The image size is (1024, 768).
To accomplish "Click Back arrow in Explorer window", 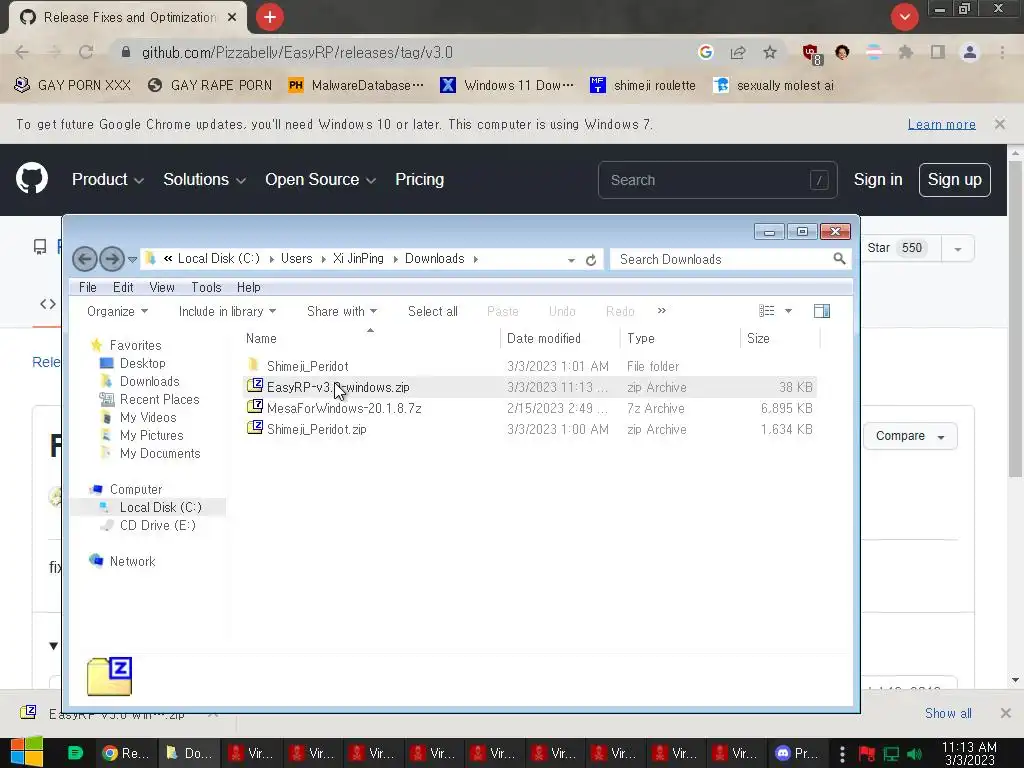I will tap(85, 259).
